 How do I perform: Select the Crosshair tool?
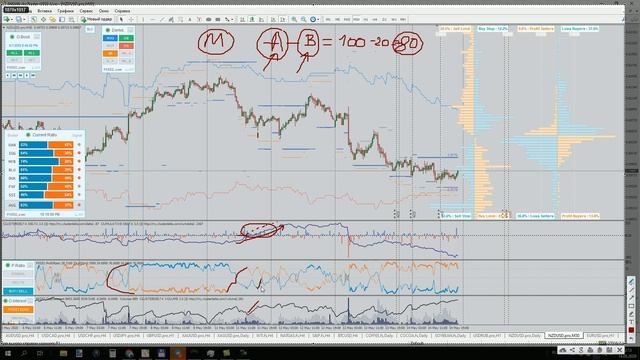pos(131,19)
